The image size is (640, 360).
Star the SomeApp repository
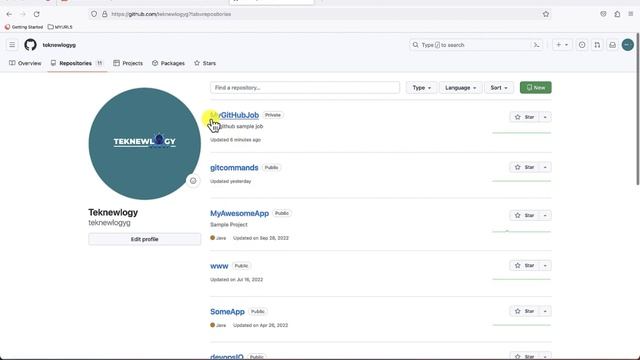(x=524, y=311)
